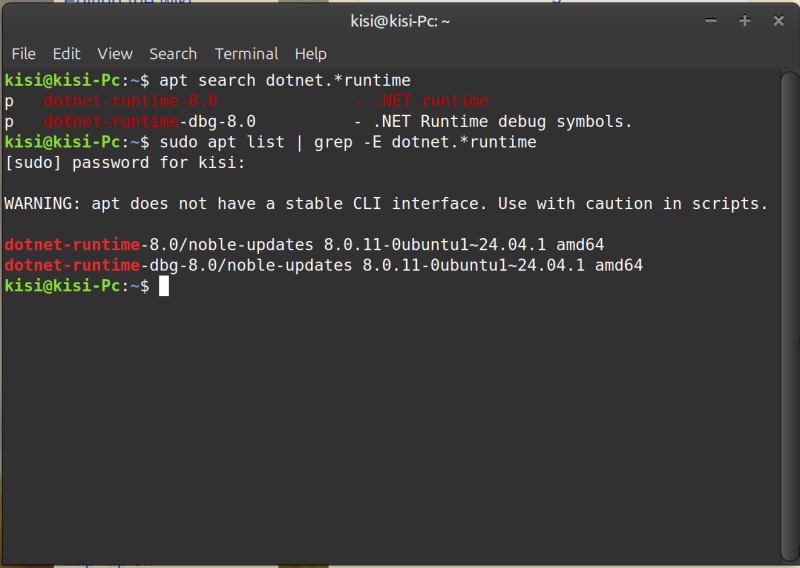Click dotnet-runtime-dbg-8.0/noble-updates output line
The height and width of the screenshot is (568, 800).
324,265
